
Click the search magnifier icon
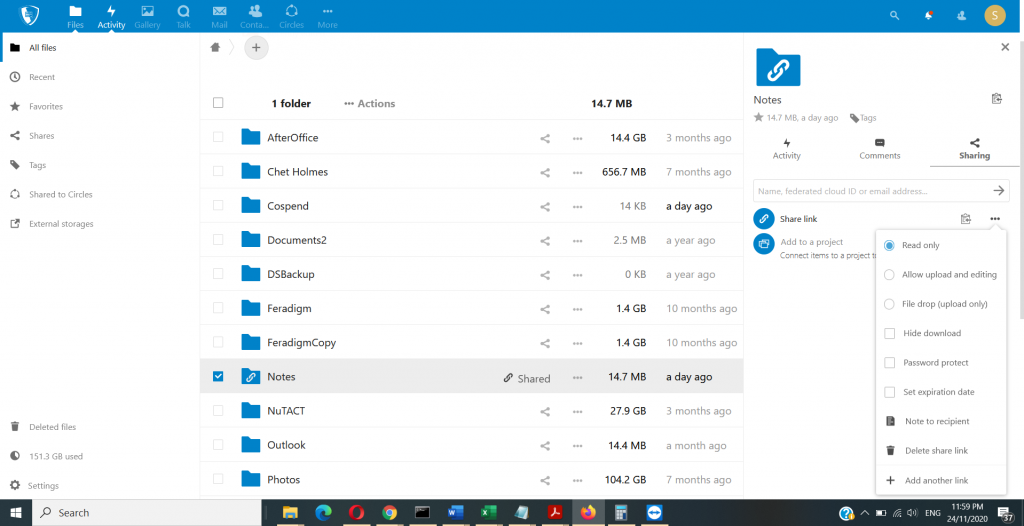click(895, 15)
